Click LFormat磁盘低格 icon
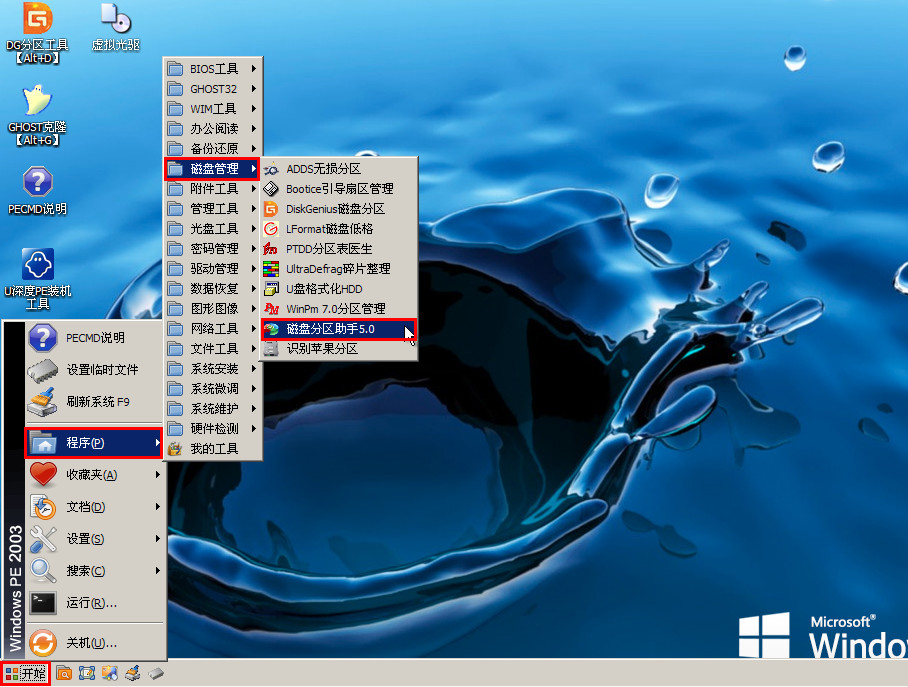 coord(271,229)
